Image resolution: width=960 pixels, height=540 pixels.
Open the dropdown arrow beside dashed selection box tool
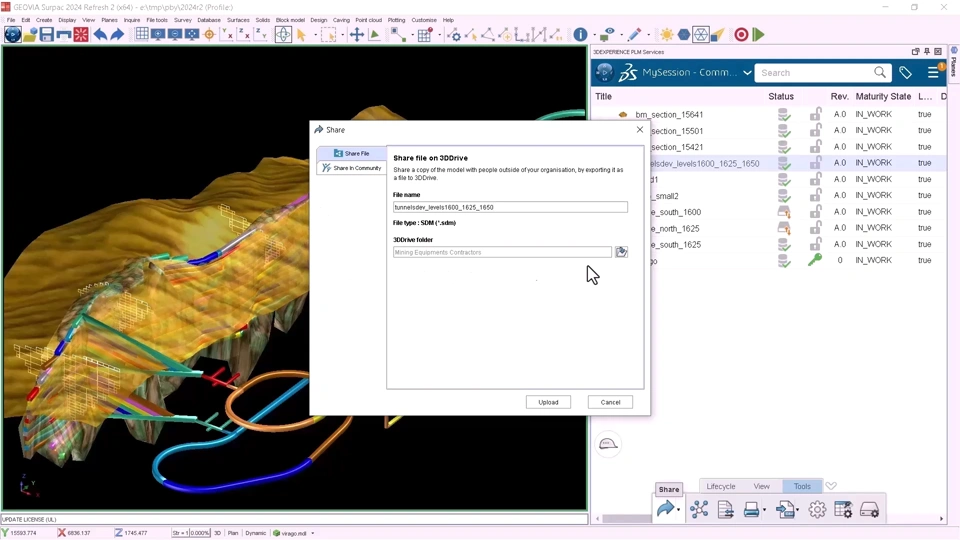[x=342, y=35]
